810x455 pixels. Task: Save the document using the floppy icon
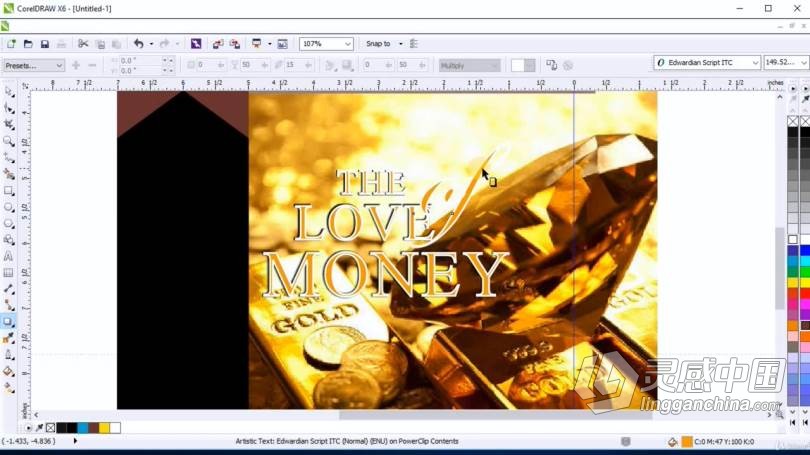click(x=45, y=44)
